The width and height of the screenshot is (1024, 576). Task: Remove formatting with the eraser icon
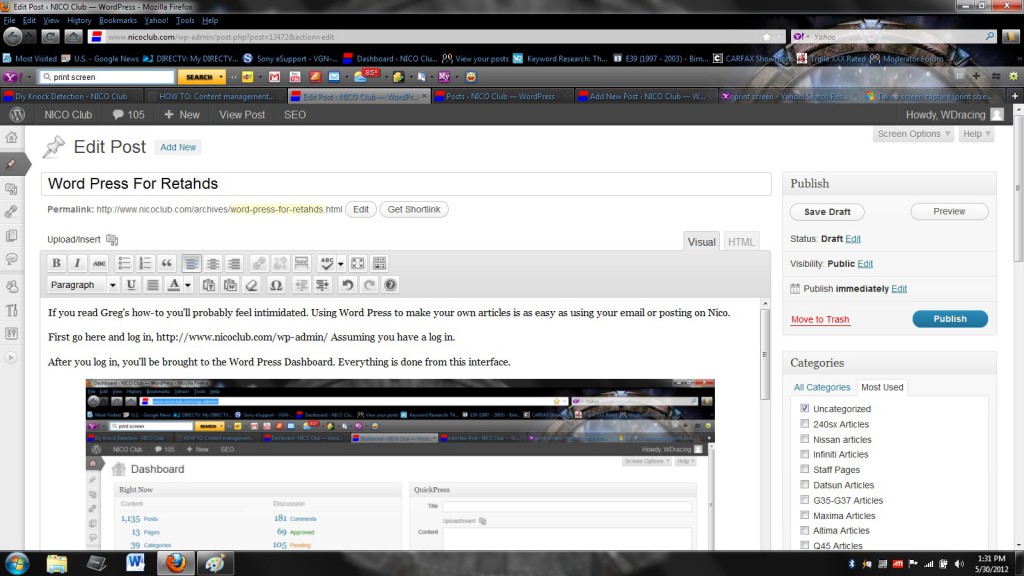tap(251, 285)
